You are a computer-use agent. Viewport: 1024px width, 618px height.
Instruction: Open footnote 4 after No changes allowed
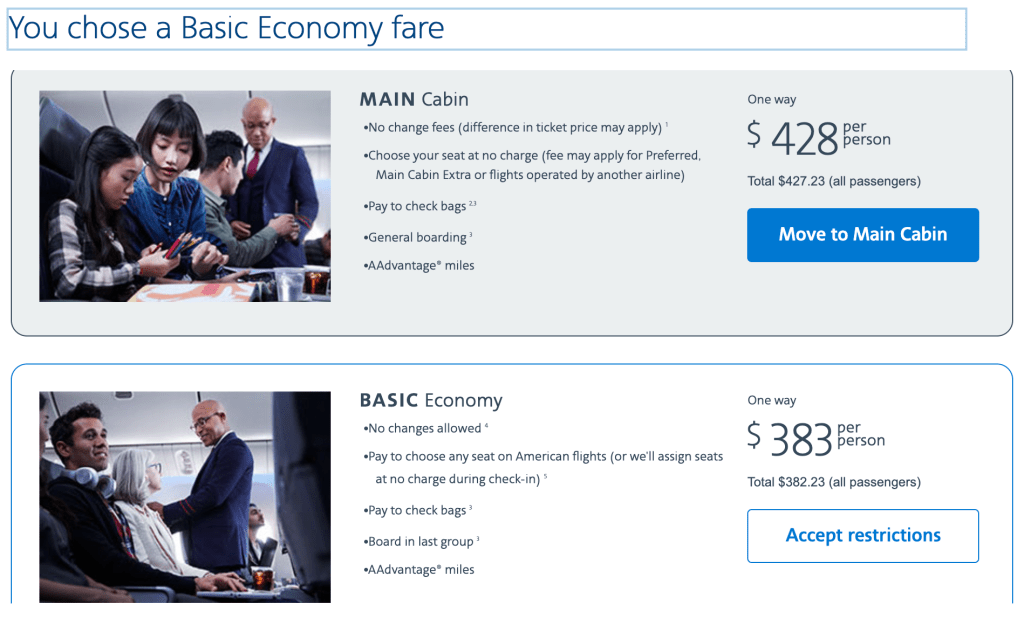point(486,426)
